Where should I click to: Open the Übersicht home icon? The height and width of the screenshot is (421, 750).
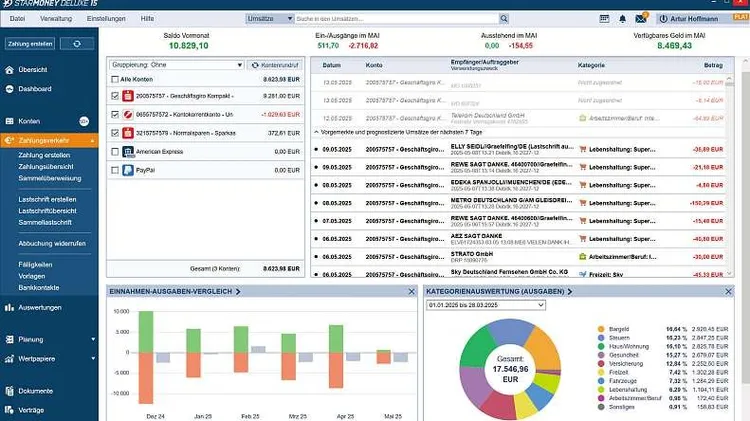pyautogui.click(x=9, y=70)
